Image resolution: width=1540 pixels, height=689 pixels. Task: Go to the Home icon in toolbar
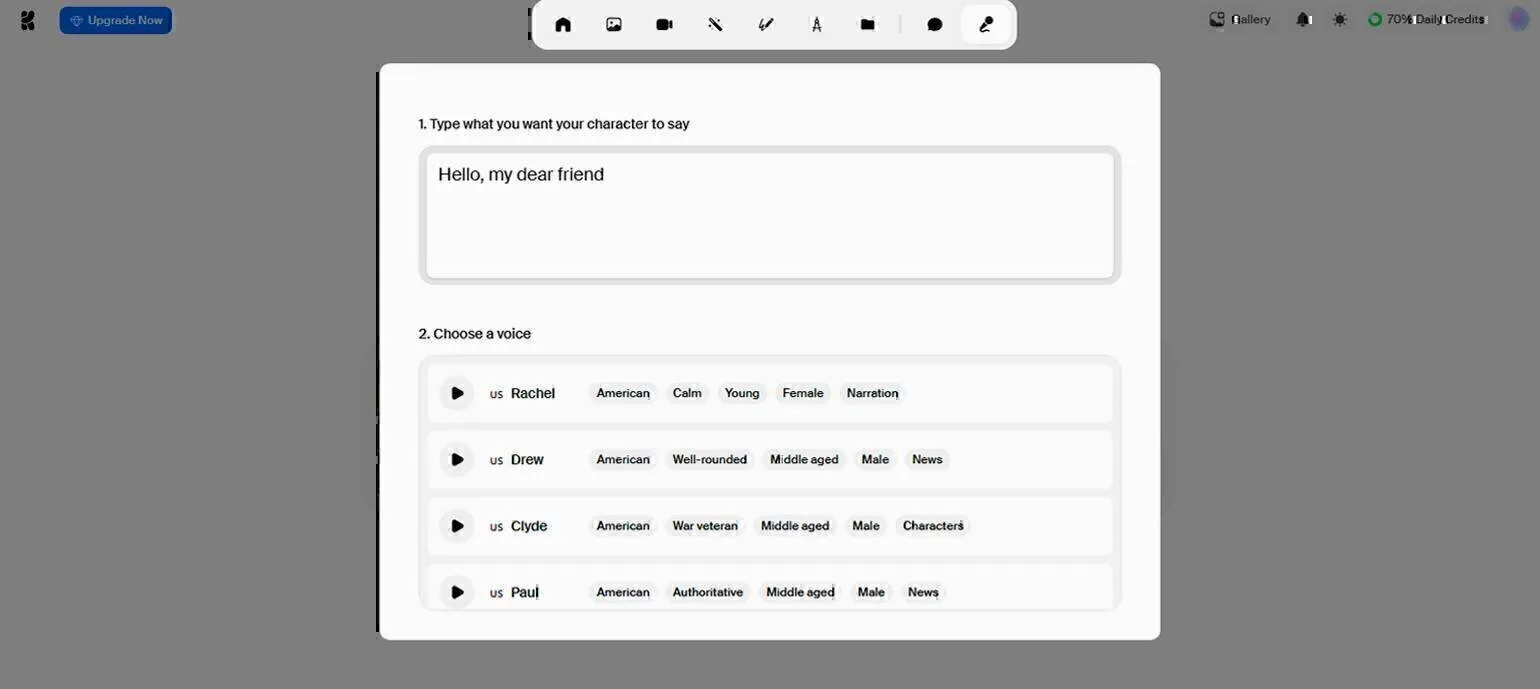[563, 25]
